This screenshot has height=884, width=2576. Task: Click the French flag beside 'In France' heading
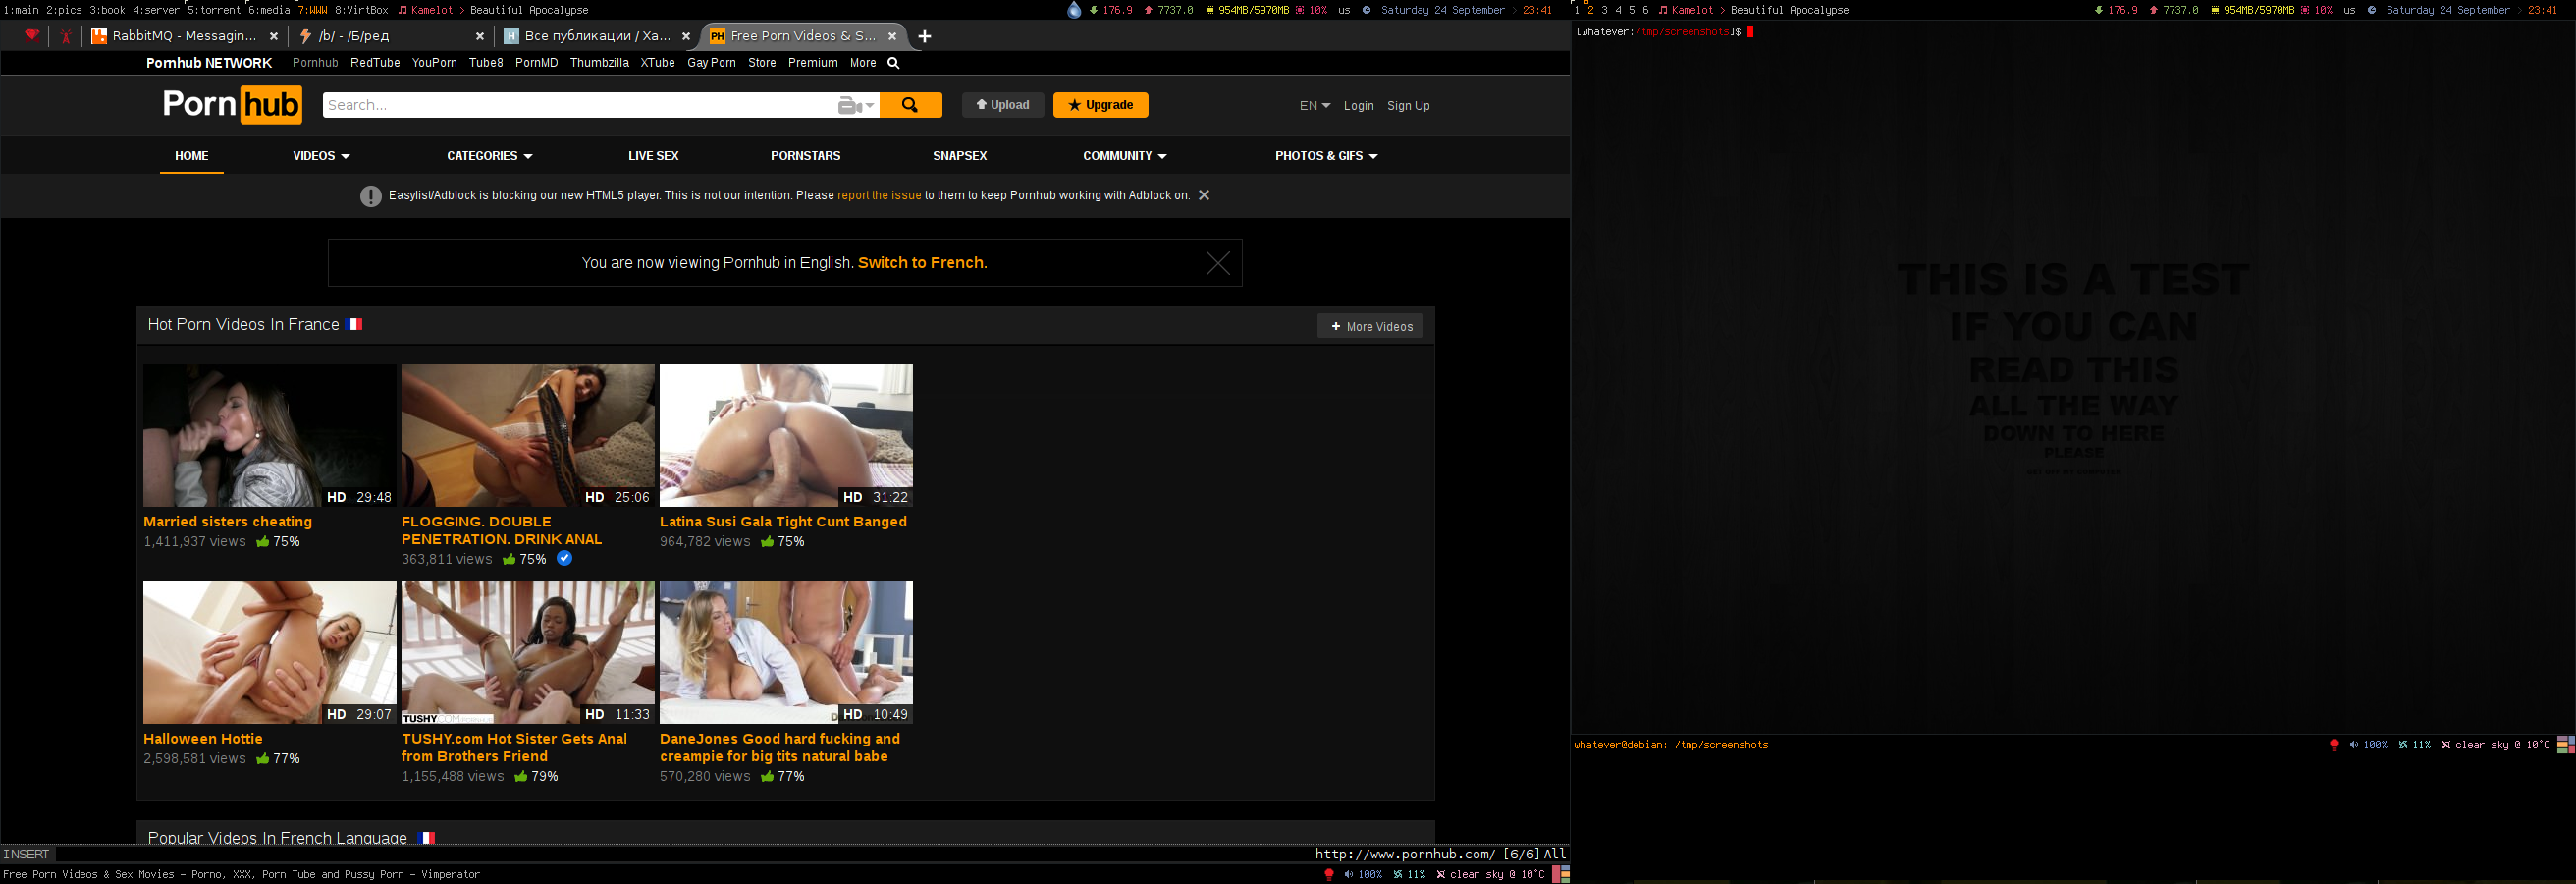coord(354,324)
